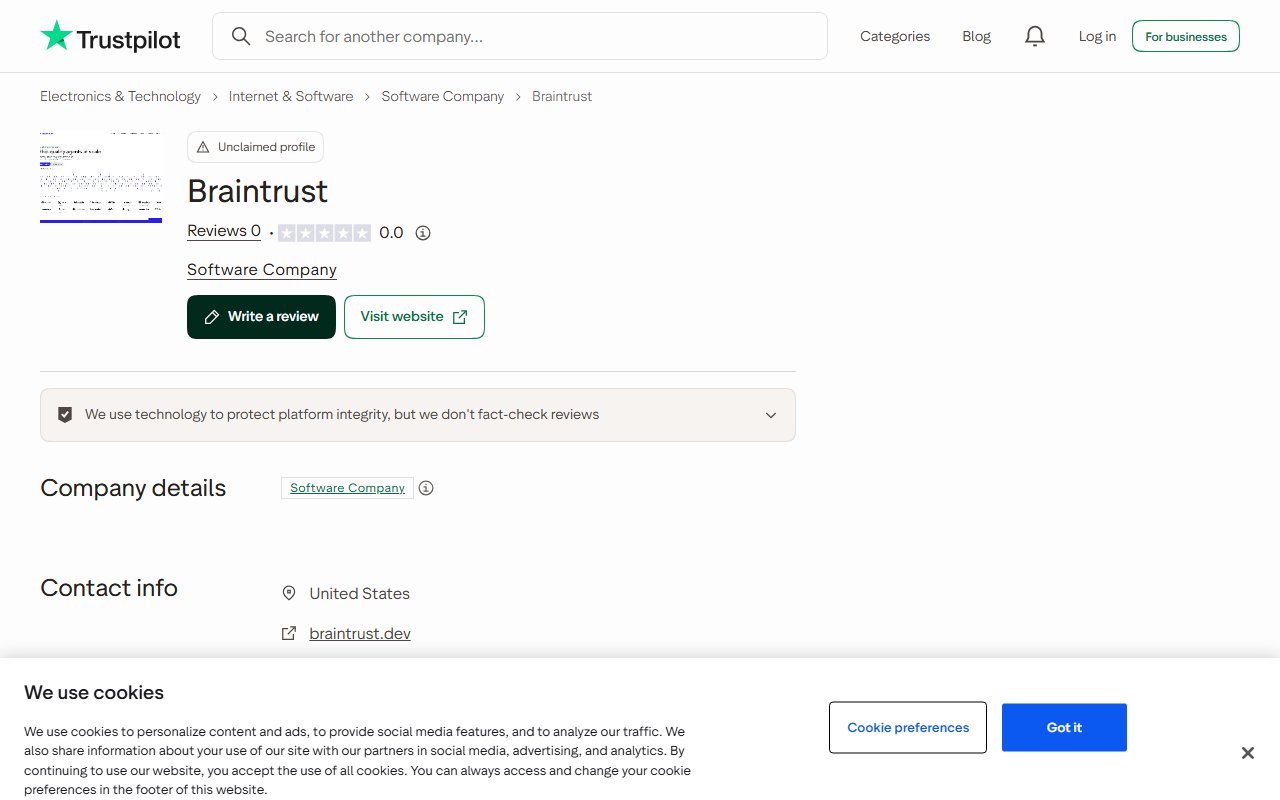The image size is (1280, 800).
Task: Click the warning icon on Unclaimed profile
Action: pyautogui.click(x=204, y=147)
